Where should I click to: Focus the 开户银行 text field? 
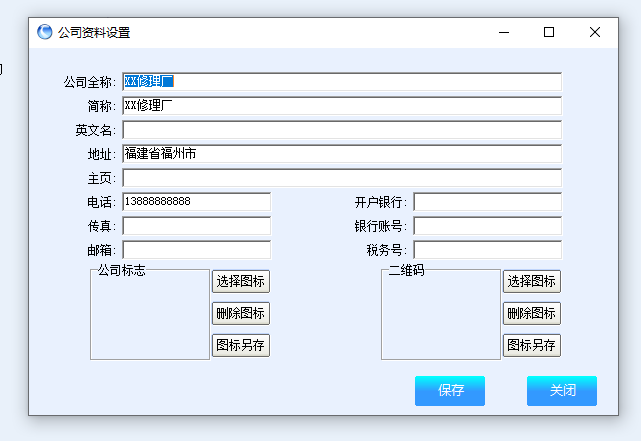tap(488, 202)
